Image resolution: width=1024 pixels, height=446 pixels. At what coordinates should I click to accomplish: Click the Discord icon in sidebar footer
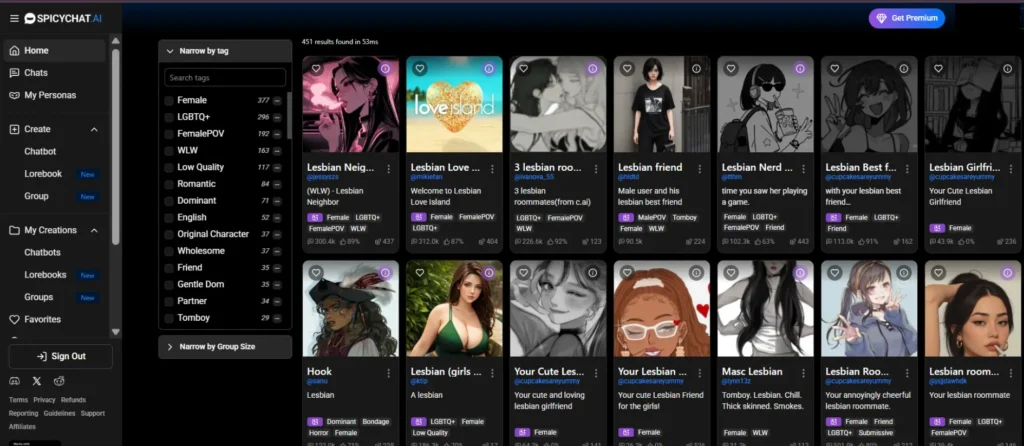pyautogui.click(x=14, y=381)
